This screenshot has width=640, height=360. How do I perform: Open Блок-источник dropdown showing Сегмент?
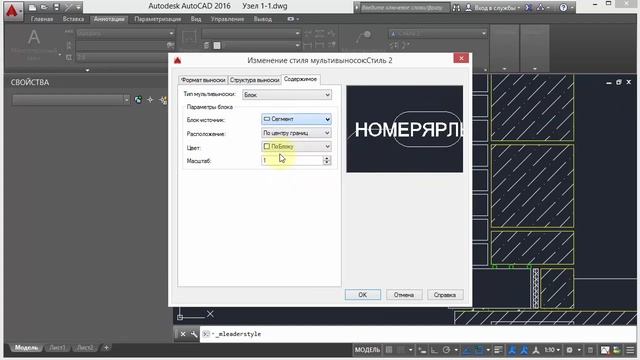point(296,119)
